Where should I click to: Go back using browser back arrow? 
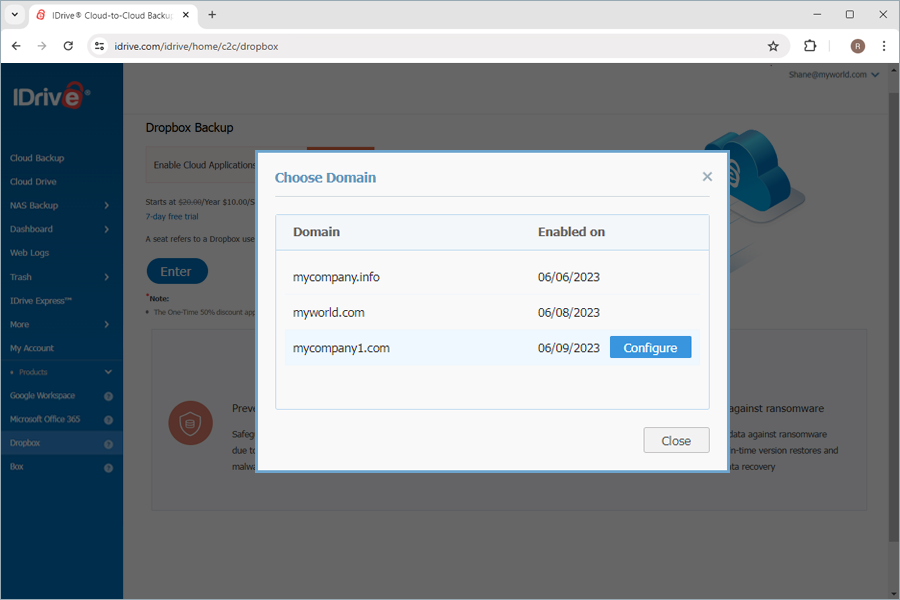point(16,46)
